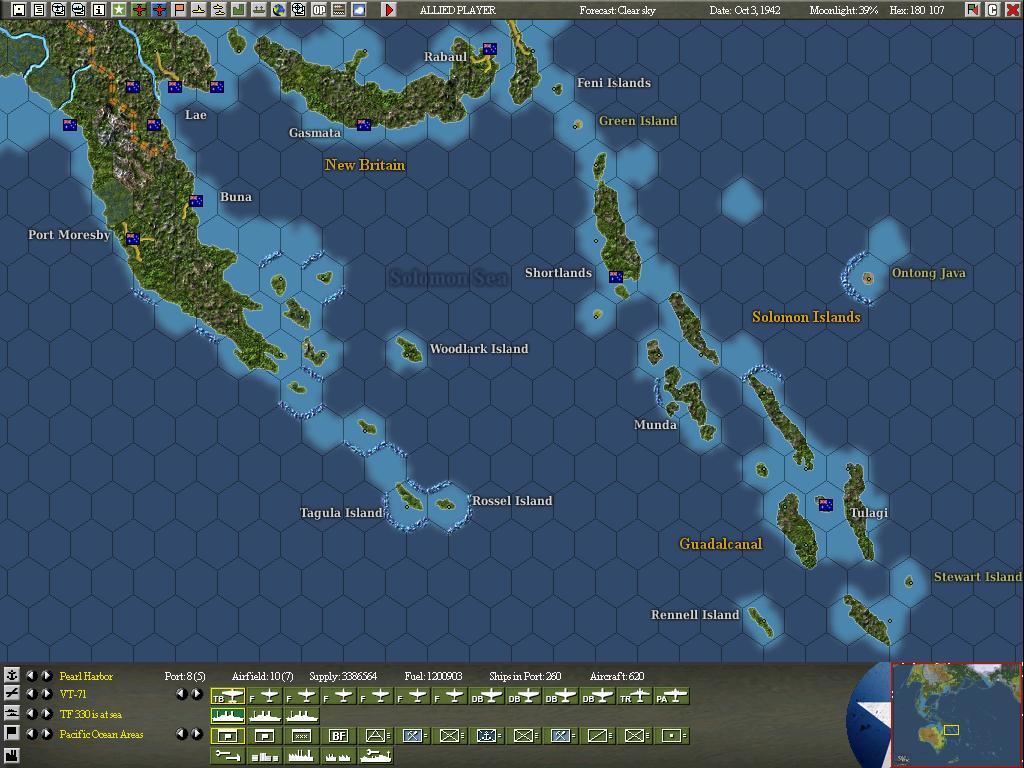Click 'Ships in Port: 260' text

(525, 676)
